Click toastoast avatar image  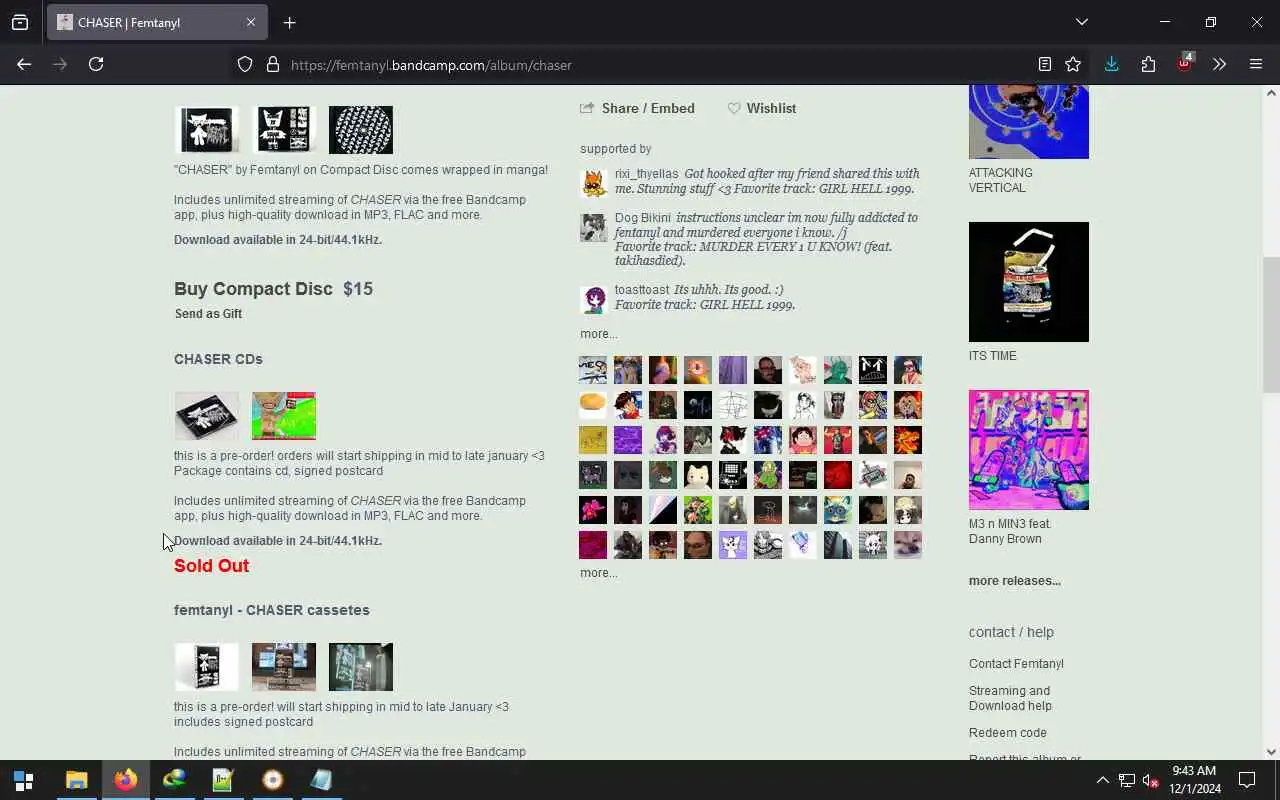pyautogui.click(x=594, y=300)
